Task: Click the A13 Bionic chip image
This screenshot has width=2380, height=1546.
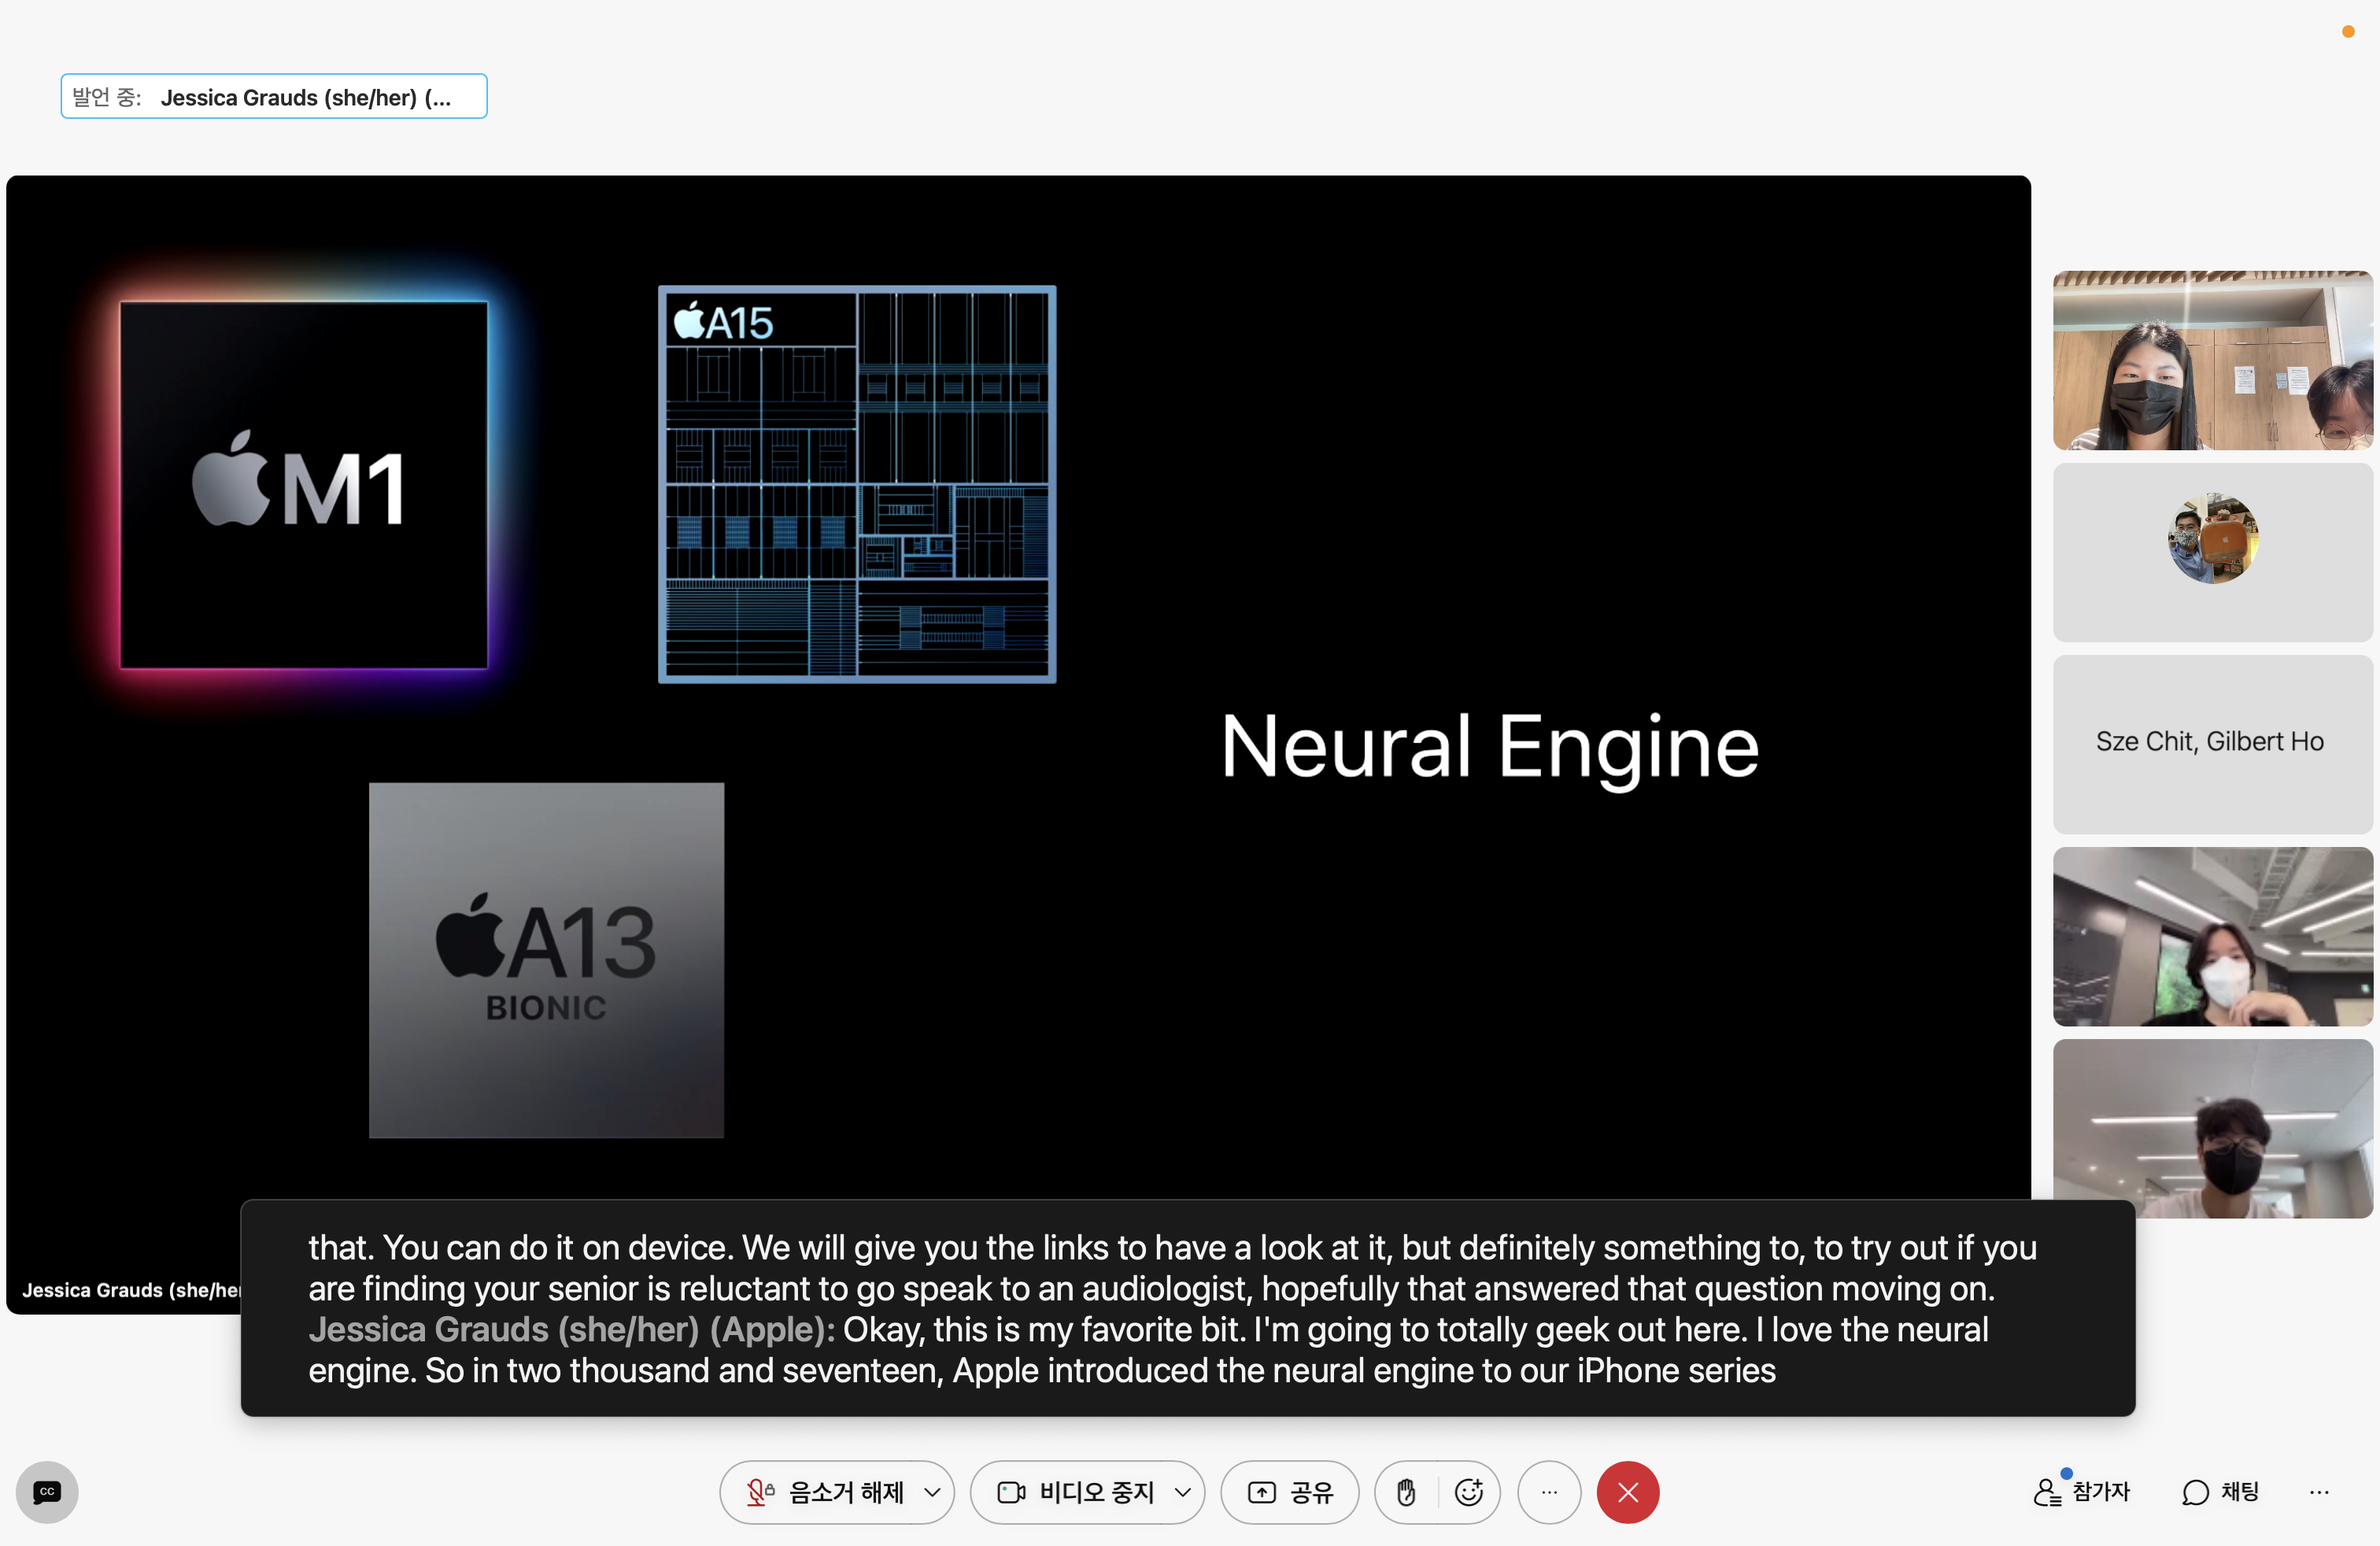Action: (x=546, y=960)
